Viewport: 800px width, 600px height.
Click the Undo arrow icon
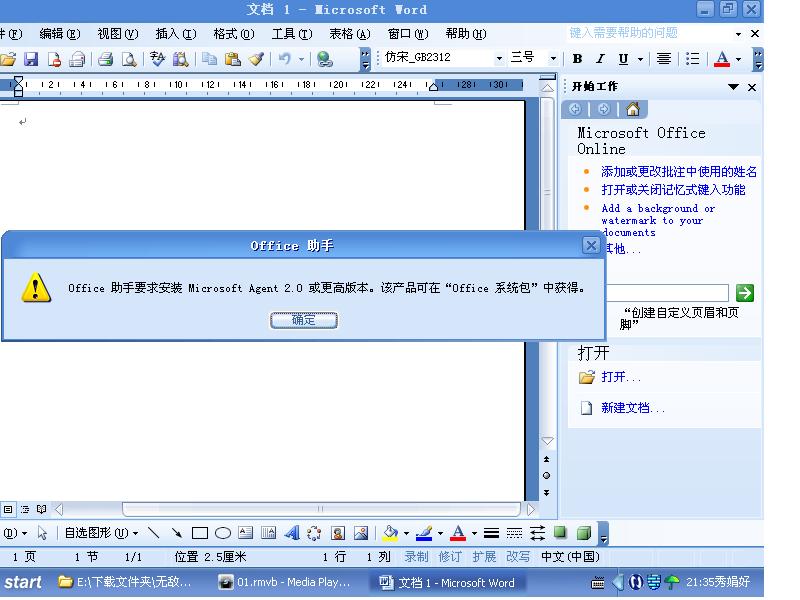[285, 59]
